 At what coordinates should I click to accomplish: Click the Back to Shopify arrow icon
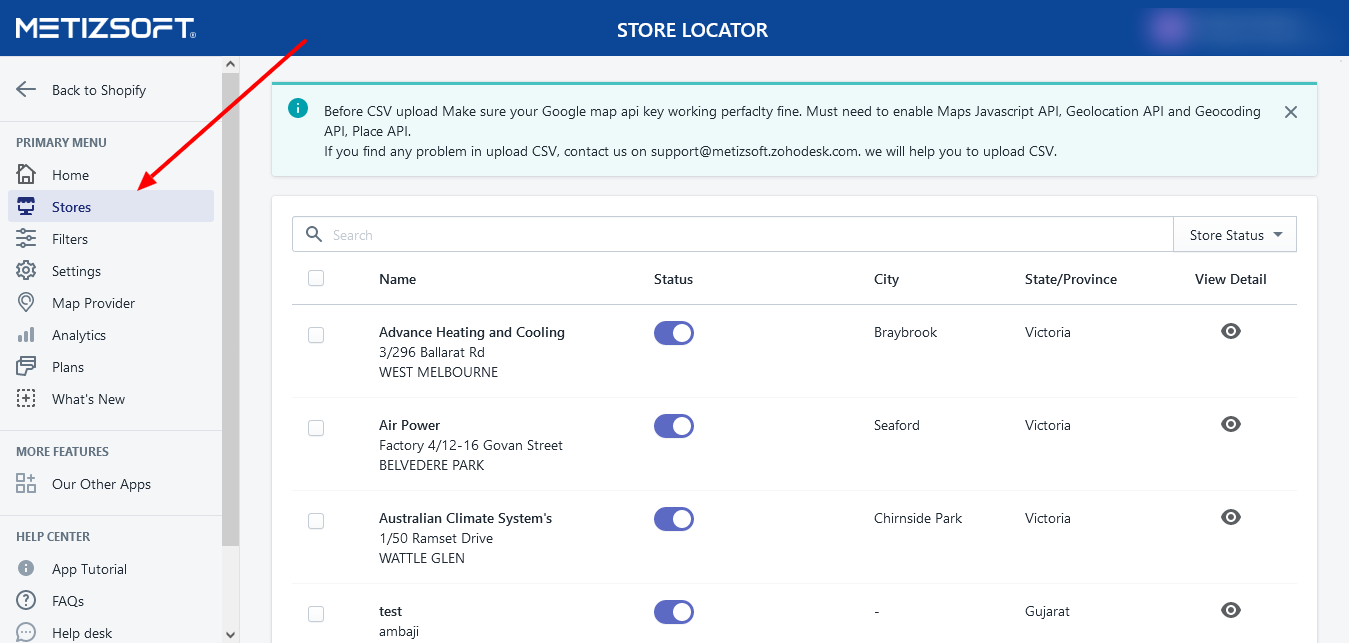(x=26, y=90)
